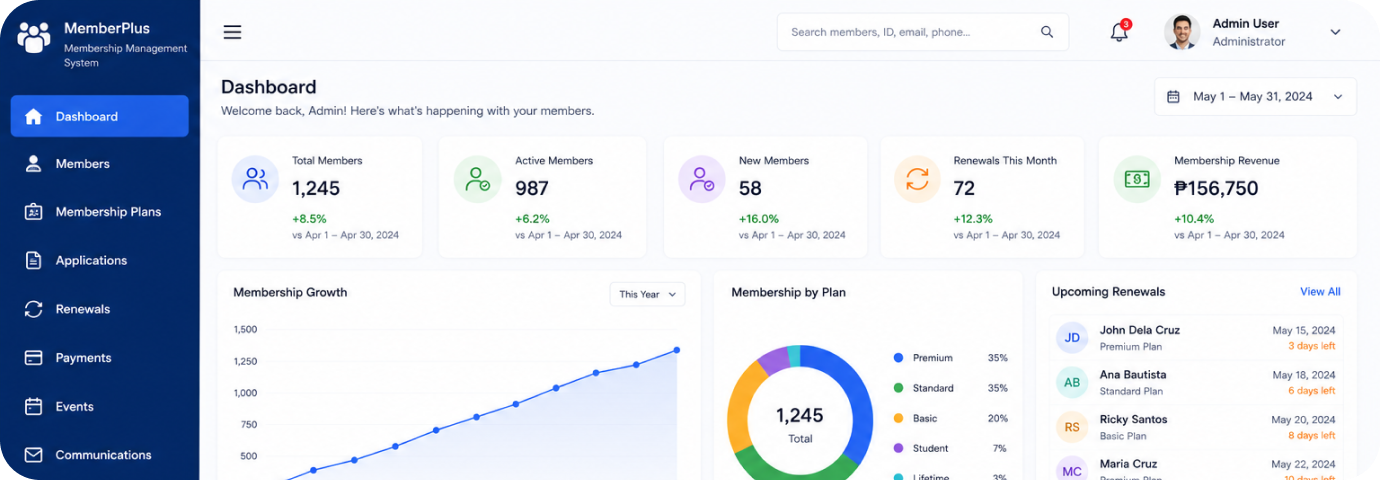Click the calendar icon in date range
Screen dimensions: 1380x480
[1173, 97]
